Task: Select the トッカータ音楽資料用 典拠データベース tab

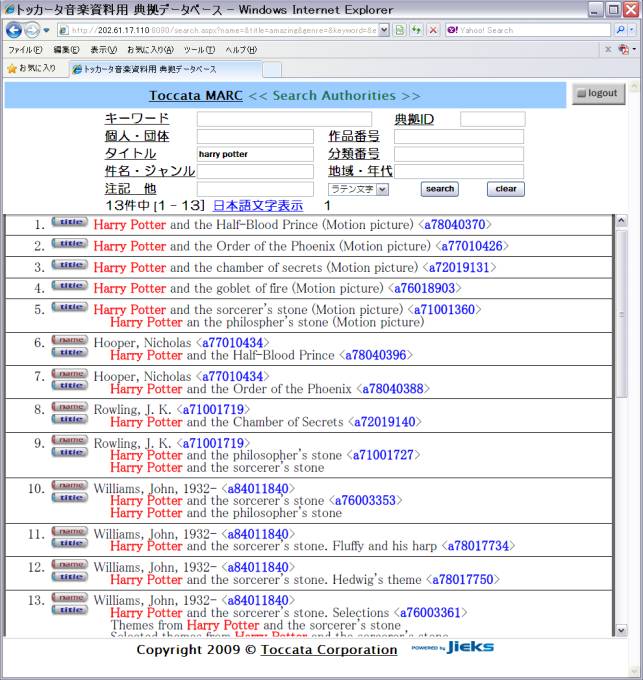Action: [x=165, y=69]
